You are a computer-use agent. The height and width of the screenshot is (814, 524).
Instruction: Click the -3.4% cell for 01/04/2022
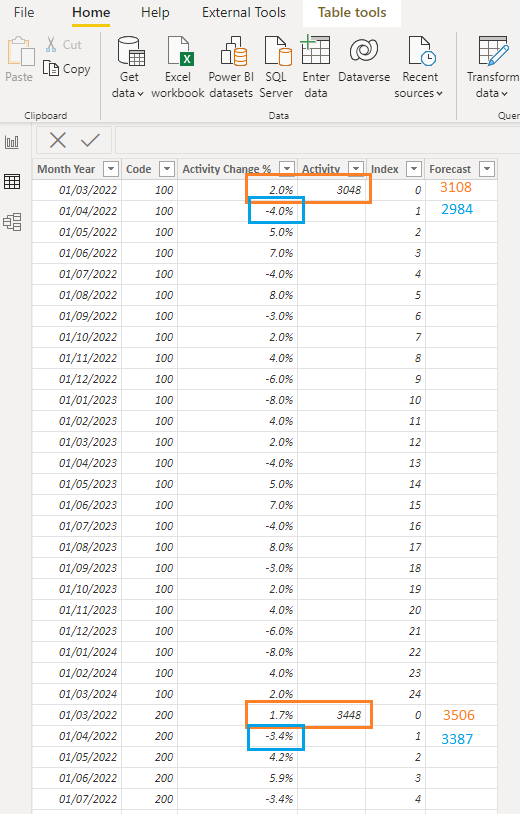point(237,736)
